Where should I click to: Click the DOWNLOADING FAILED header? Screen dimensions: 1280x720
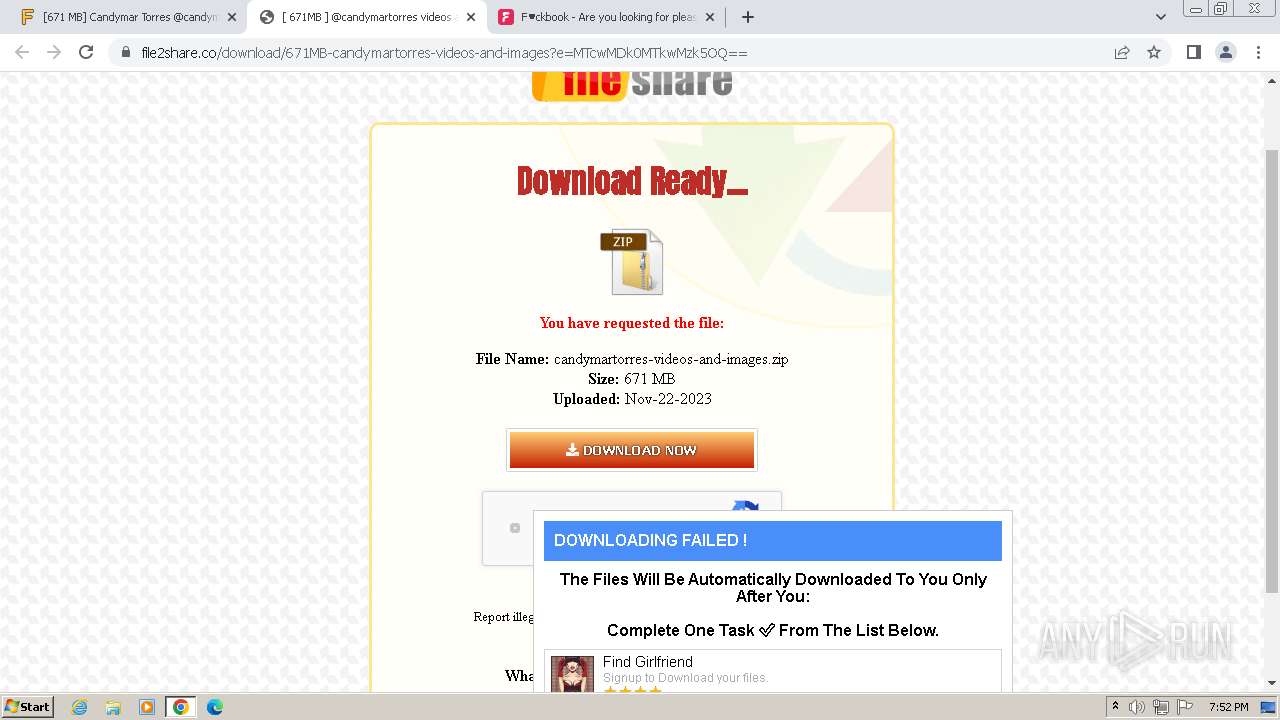(x=772, y=540)
